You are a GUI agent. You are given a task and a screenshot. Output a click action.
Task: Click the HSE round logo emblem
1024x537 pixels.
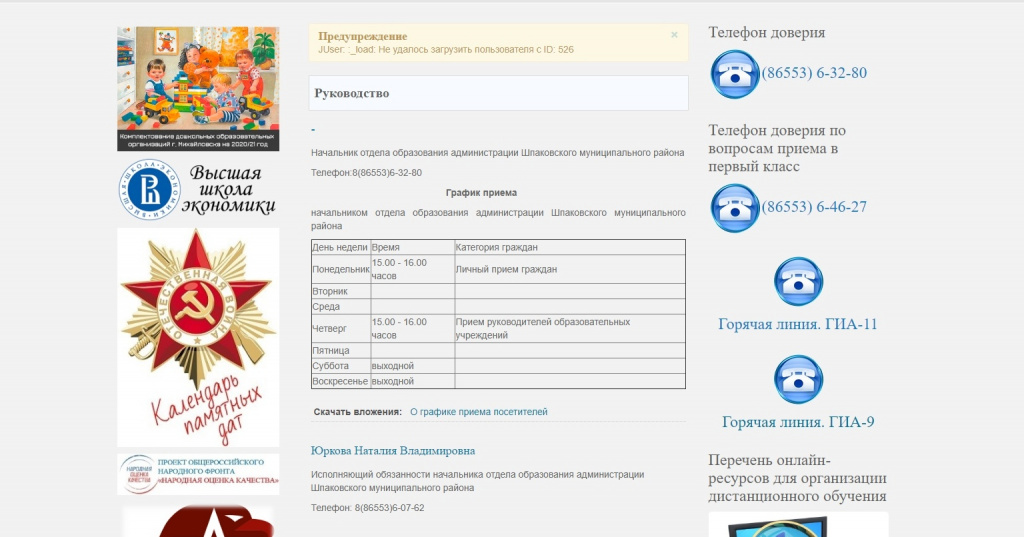click(150, 189)
